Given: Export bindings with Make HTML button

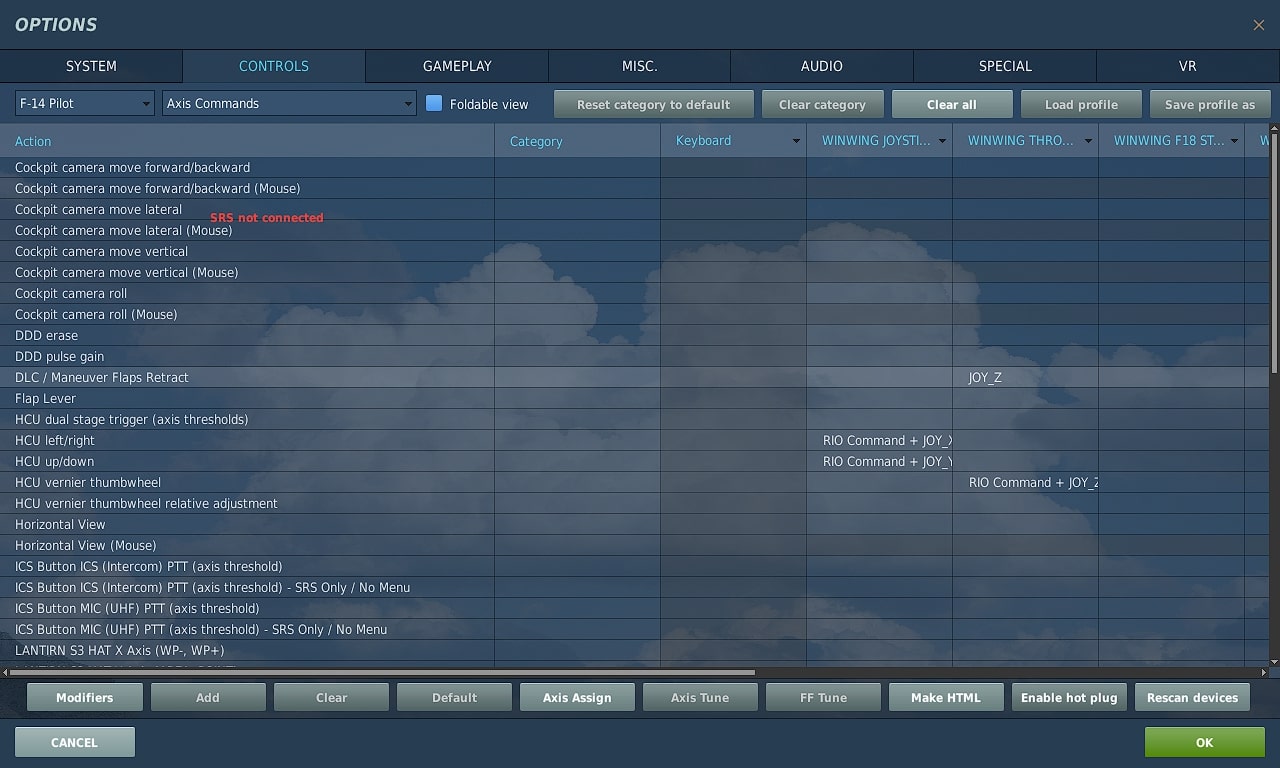Looking at the screenshot, I should pos(945,697).
